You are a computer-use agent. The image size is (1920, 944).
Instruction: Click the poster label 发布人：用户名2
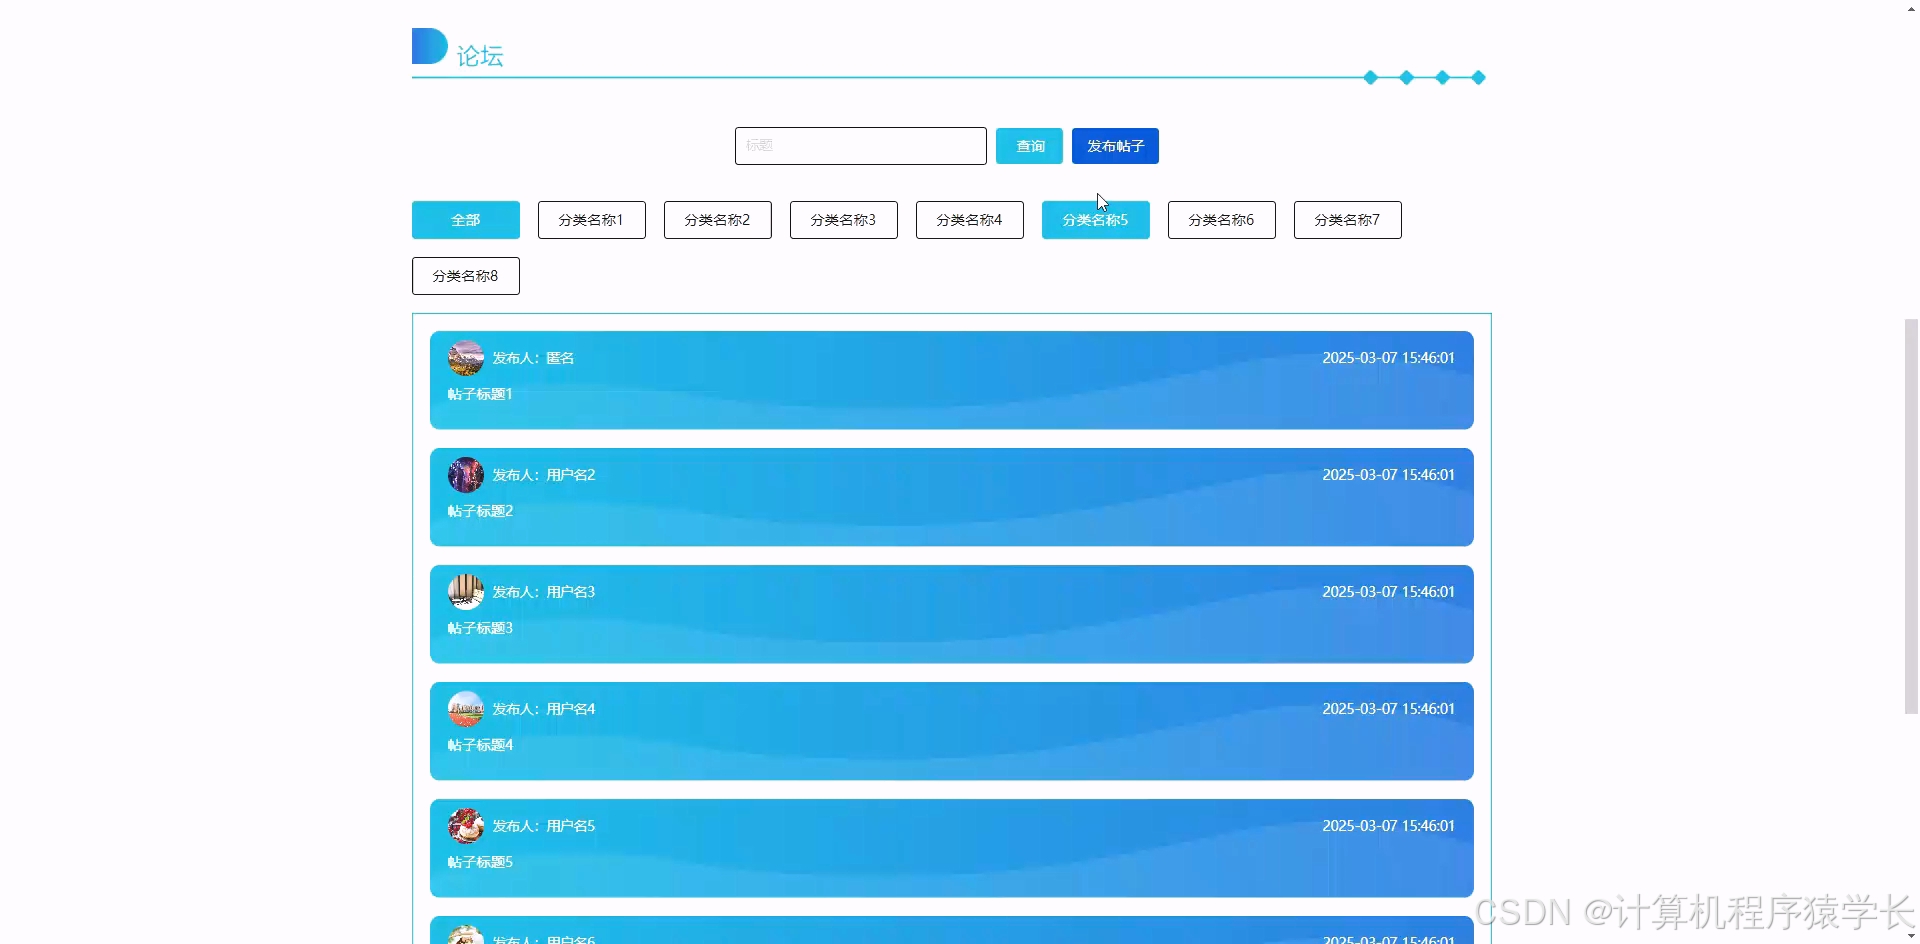(x=544, y=475)
